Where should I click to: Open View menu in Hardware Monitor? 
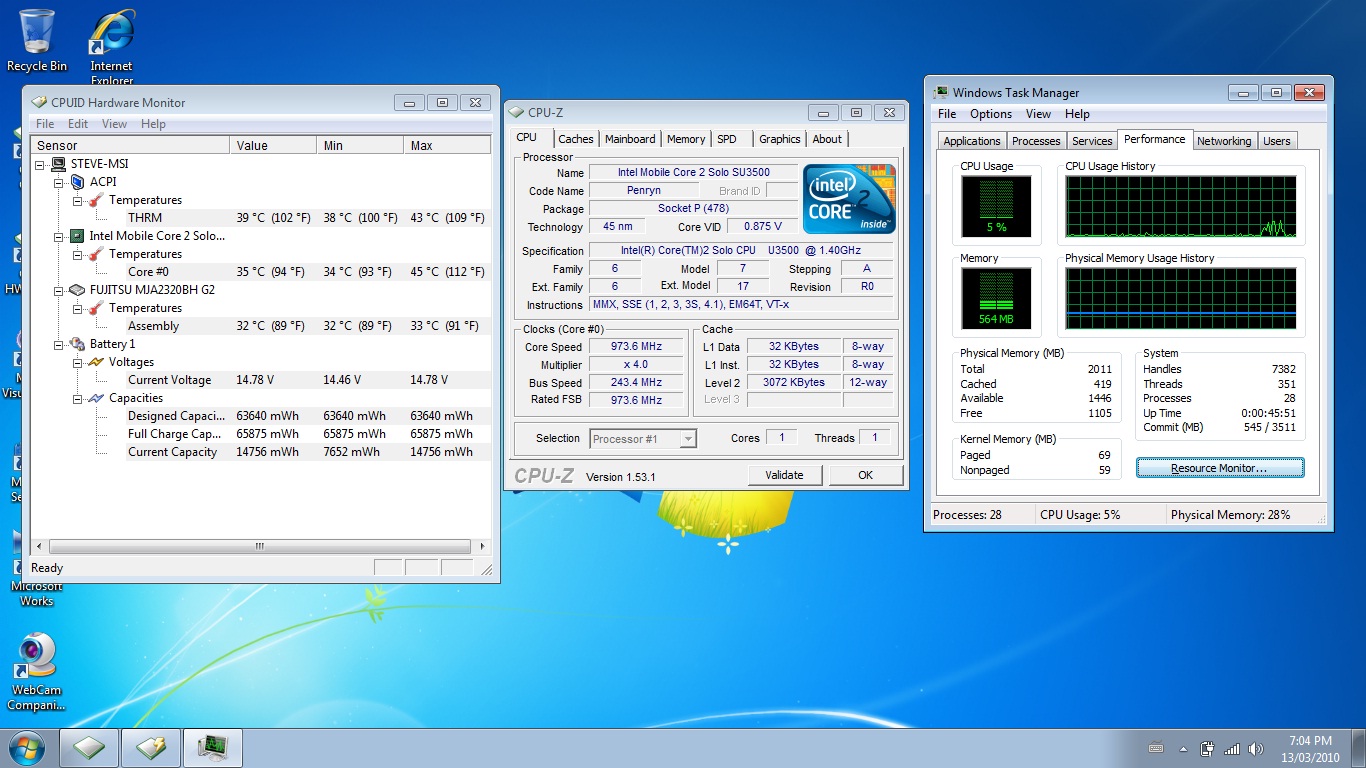click(114, 124)
